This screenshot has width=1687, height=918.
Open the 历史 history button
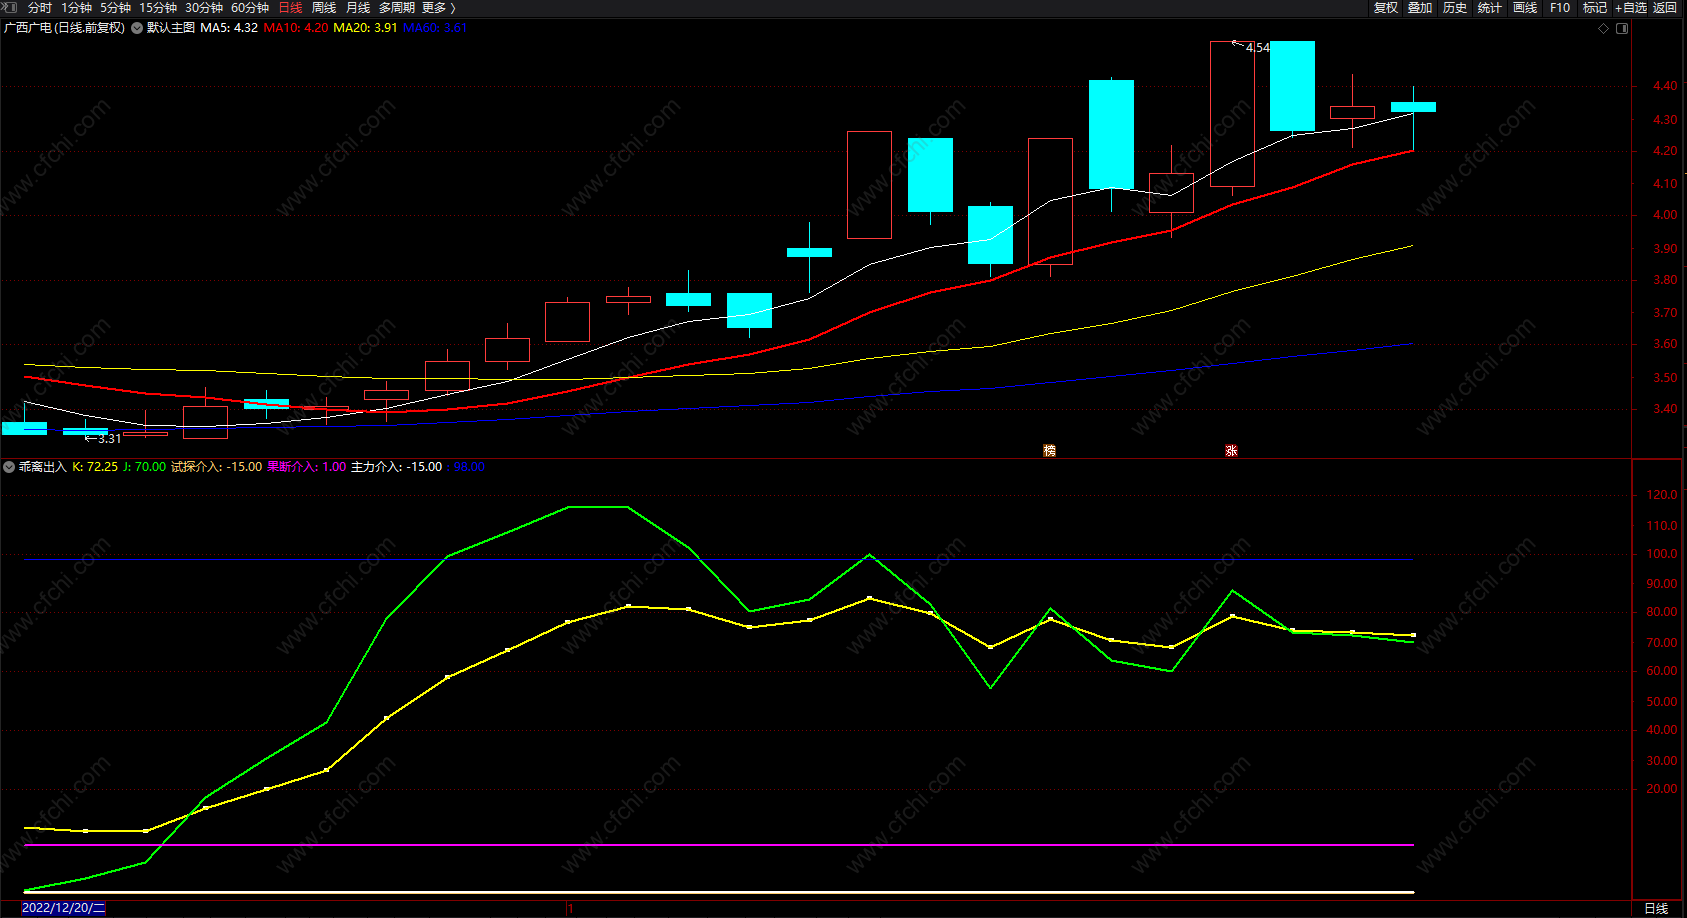click(x=1455, y=8)
